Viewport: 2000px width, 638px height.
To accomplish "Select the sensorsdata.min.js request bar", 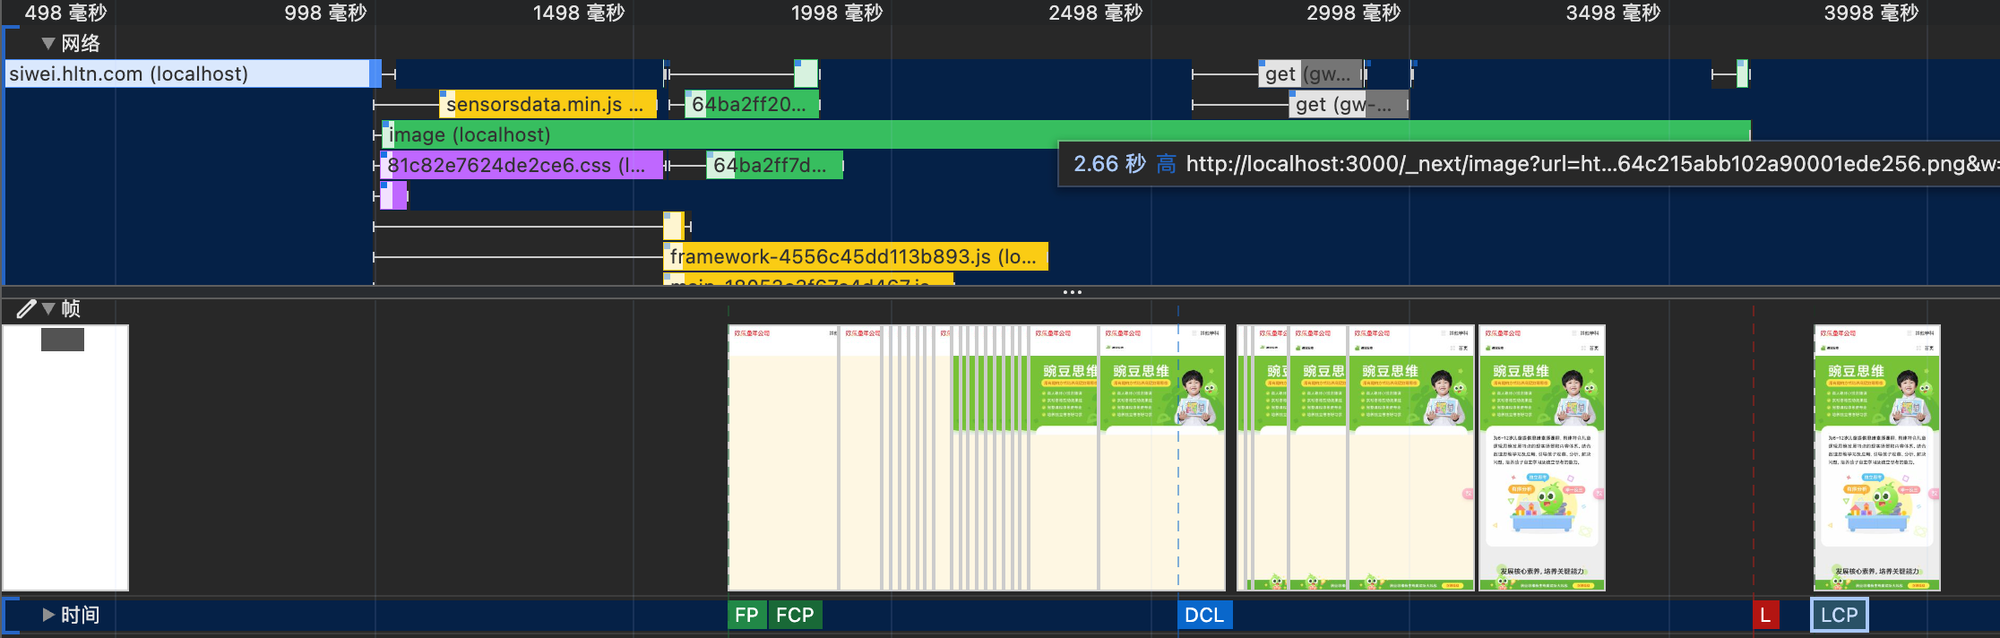I will [x=547, y=104].
